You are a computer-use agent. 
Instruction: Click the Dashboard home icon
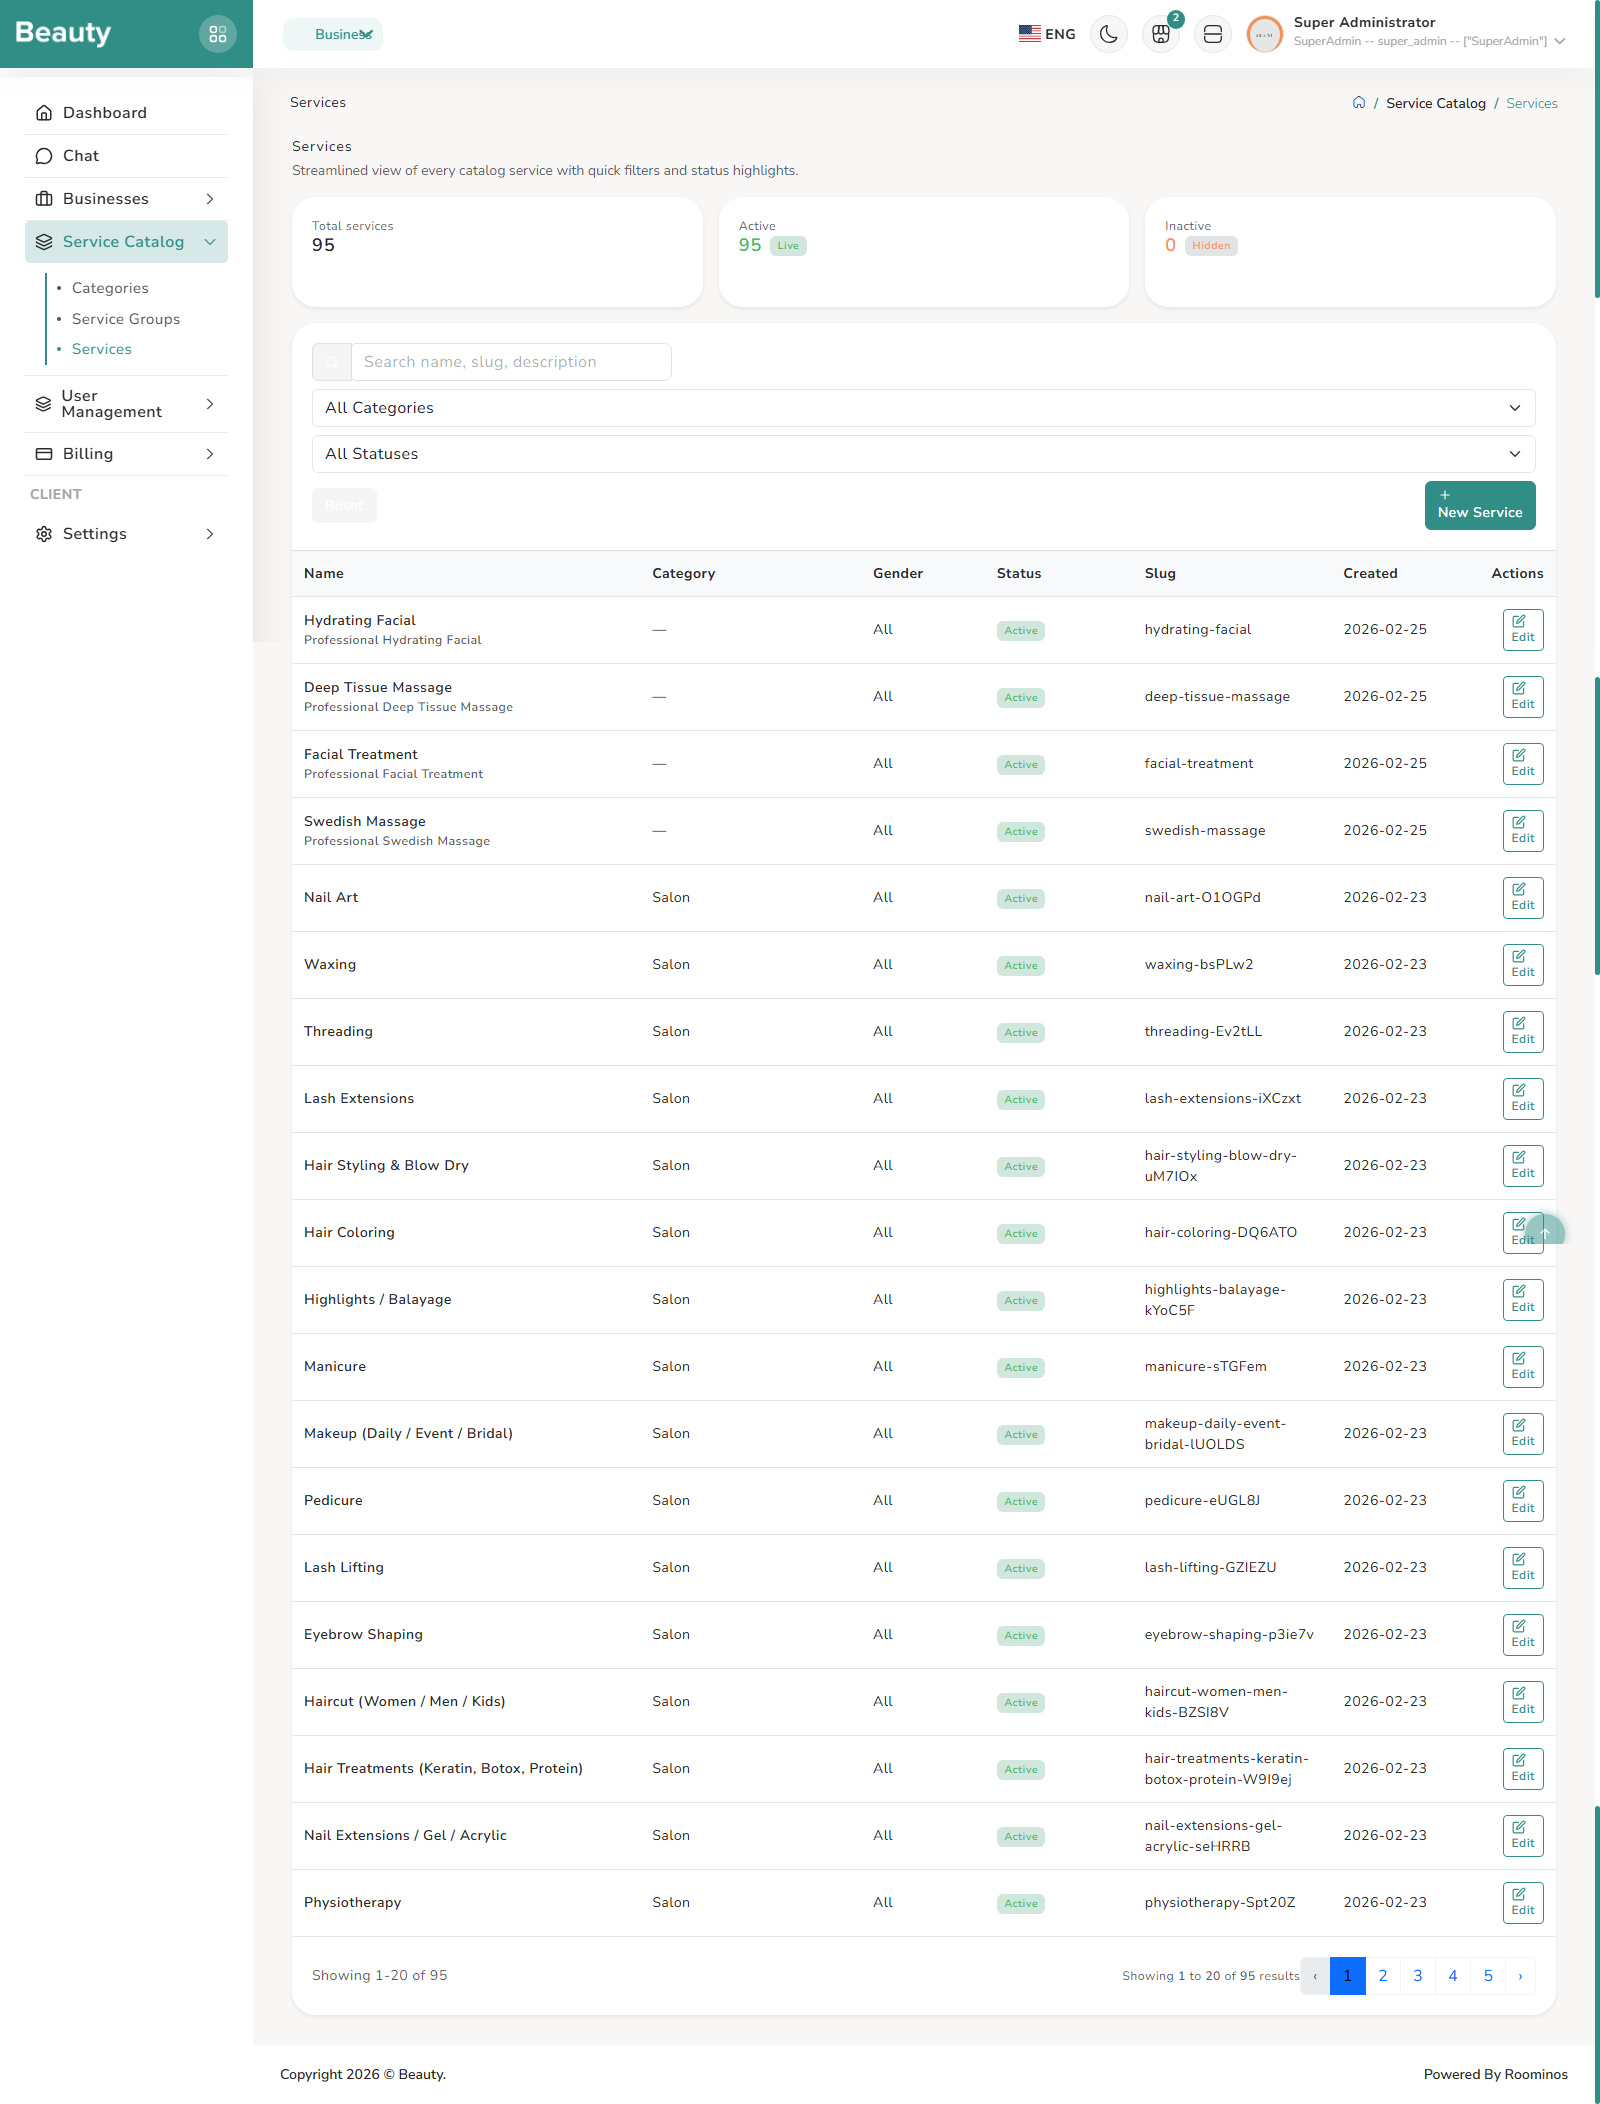click(x=44, y=112)
